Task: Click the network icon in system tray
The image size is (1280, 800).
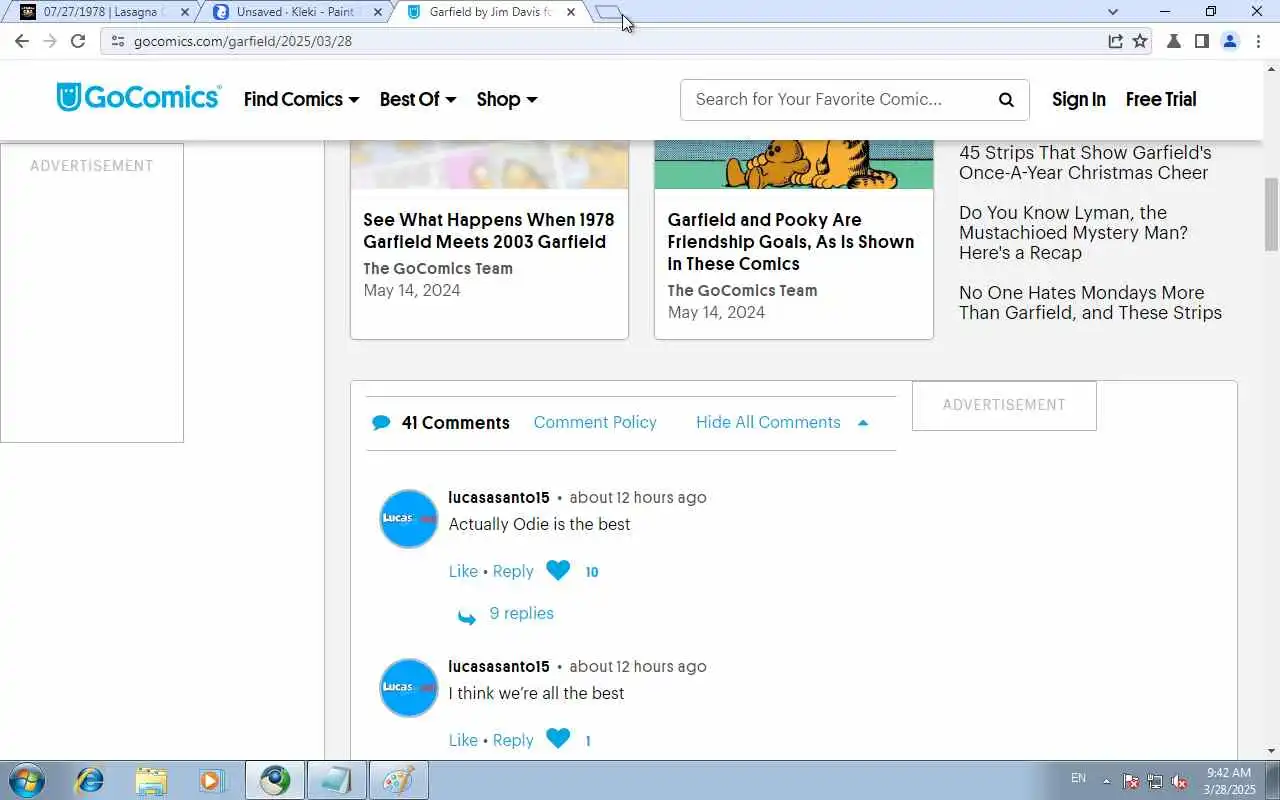Action: pyautogui.click(x=1156, y=781)
